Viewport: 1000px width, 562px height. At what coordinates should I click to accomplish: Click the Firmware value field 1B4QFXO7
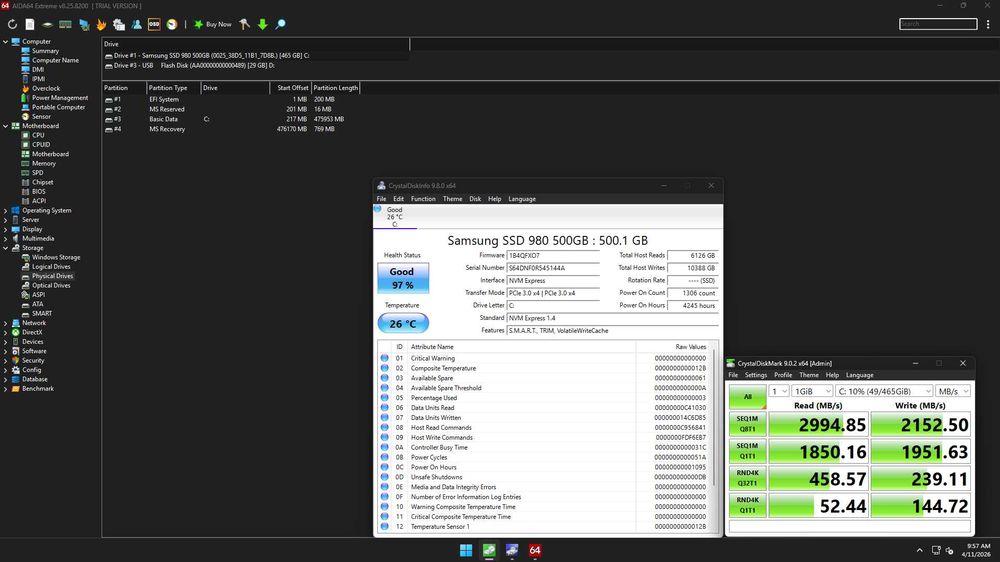(553, 255)
